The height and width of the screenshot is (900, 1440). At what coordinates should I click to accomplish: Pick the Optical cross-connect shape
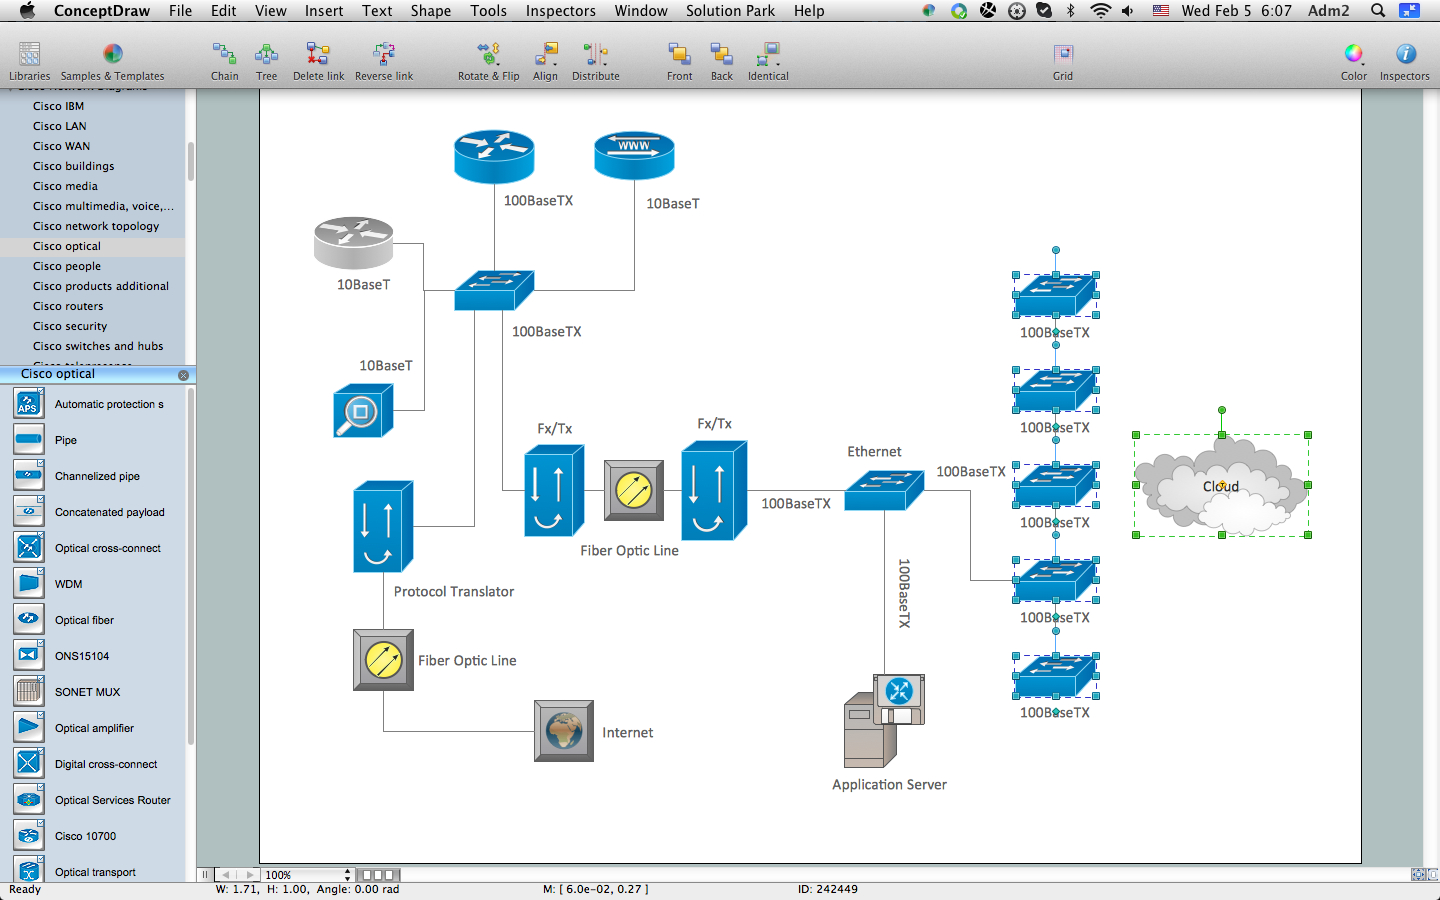click(29, 548)
